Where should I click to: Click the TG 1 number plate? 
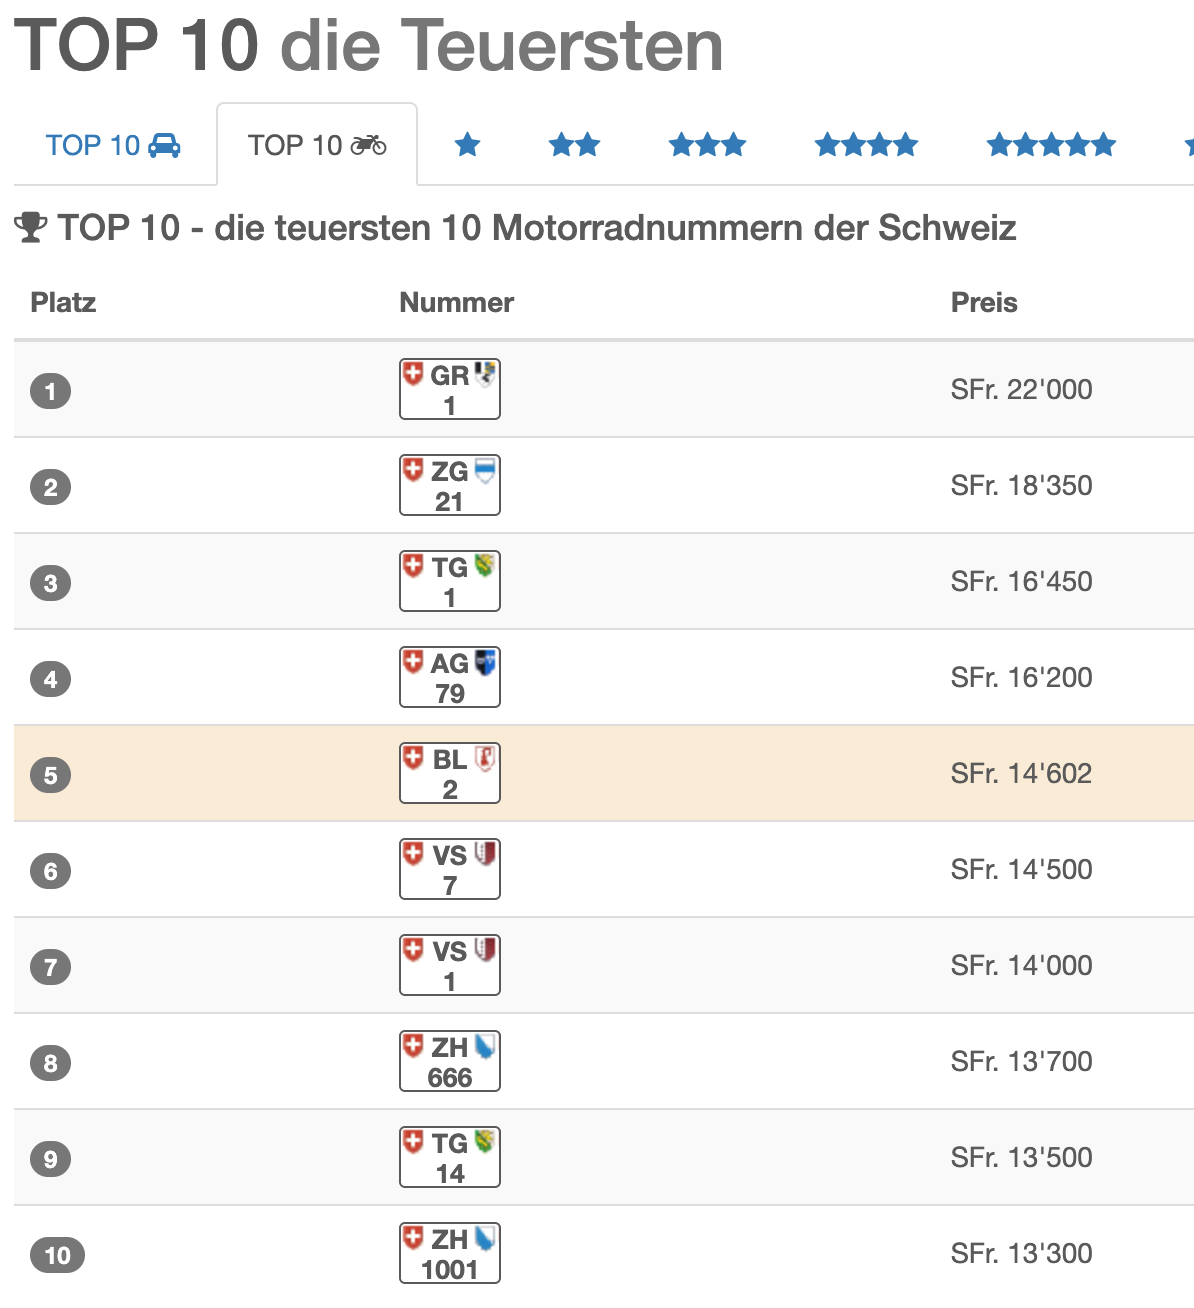tap(449, 581)
